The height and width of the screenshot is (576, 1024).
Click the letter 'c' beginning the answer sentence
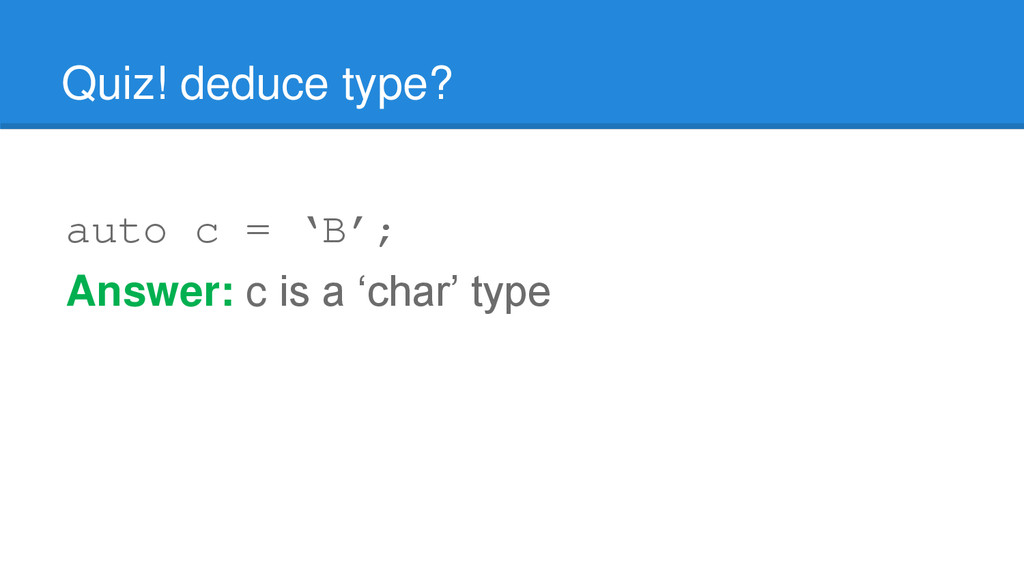(256, 294)
